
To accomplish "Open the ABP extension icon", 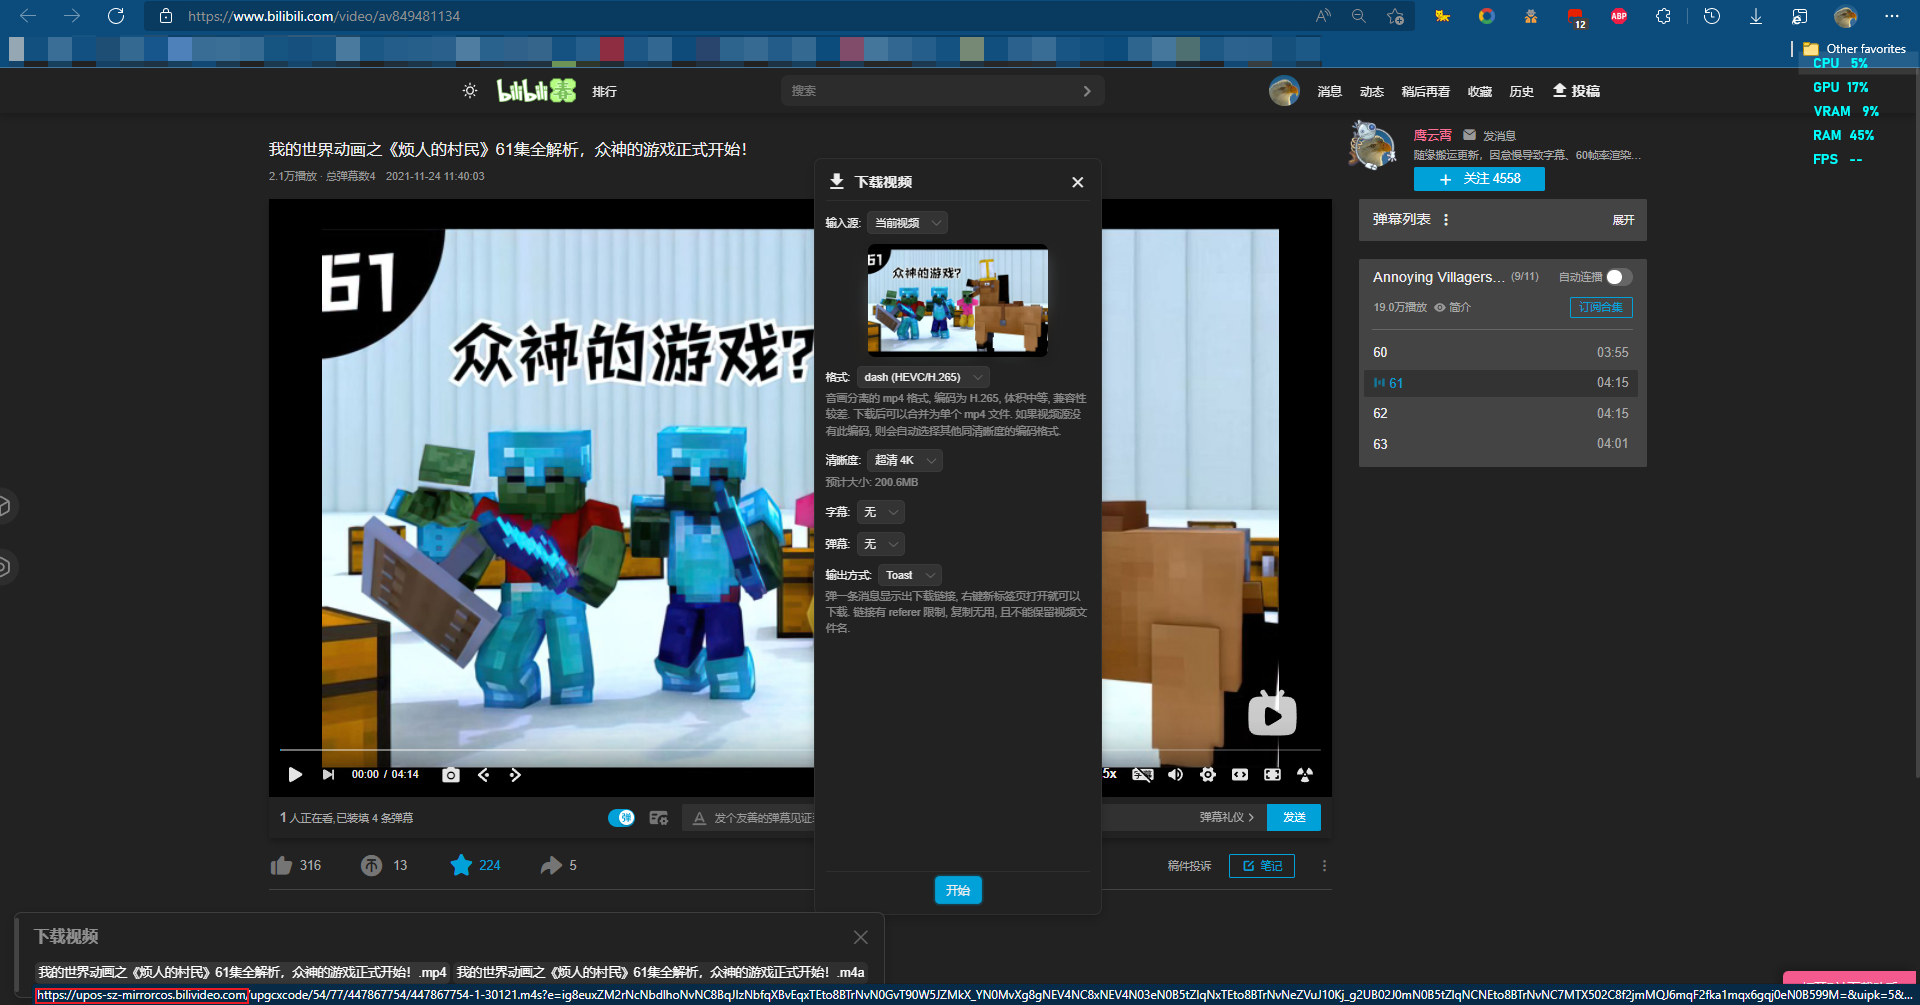I will coord(1619,16).
